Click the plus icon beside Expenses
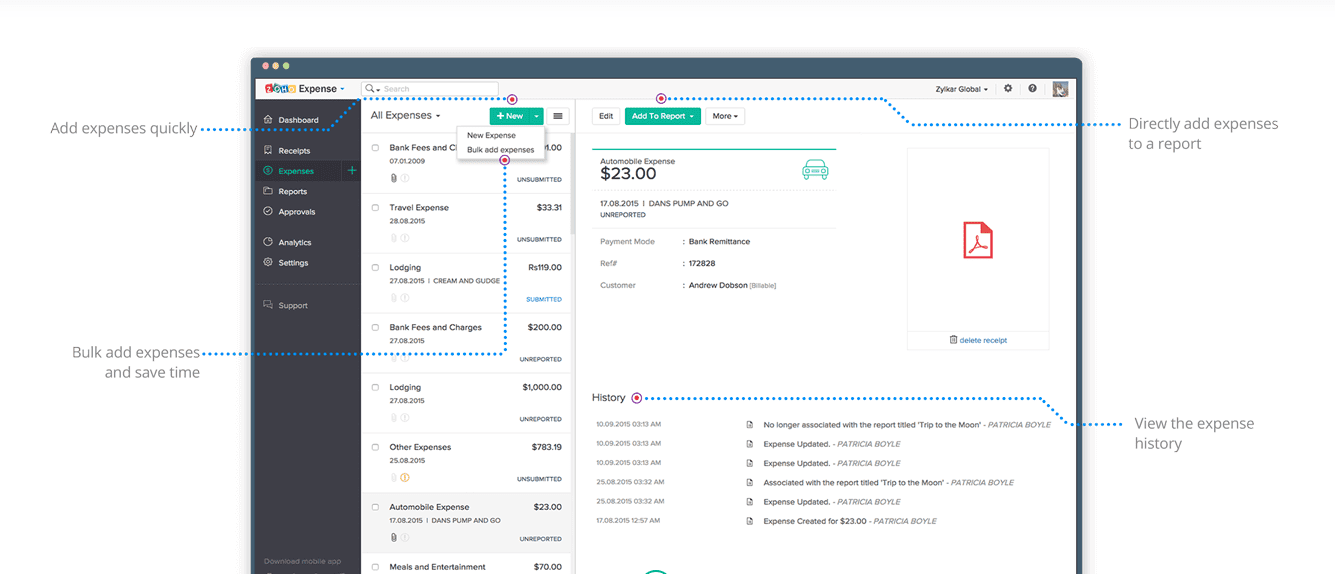 [351, 171]
